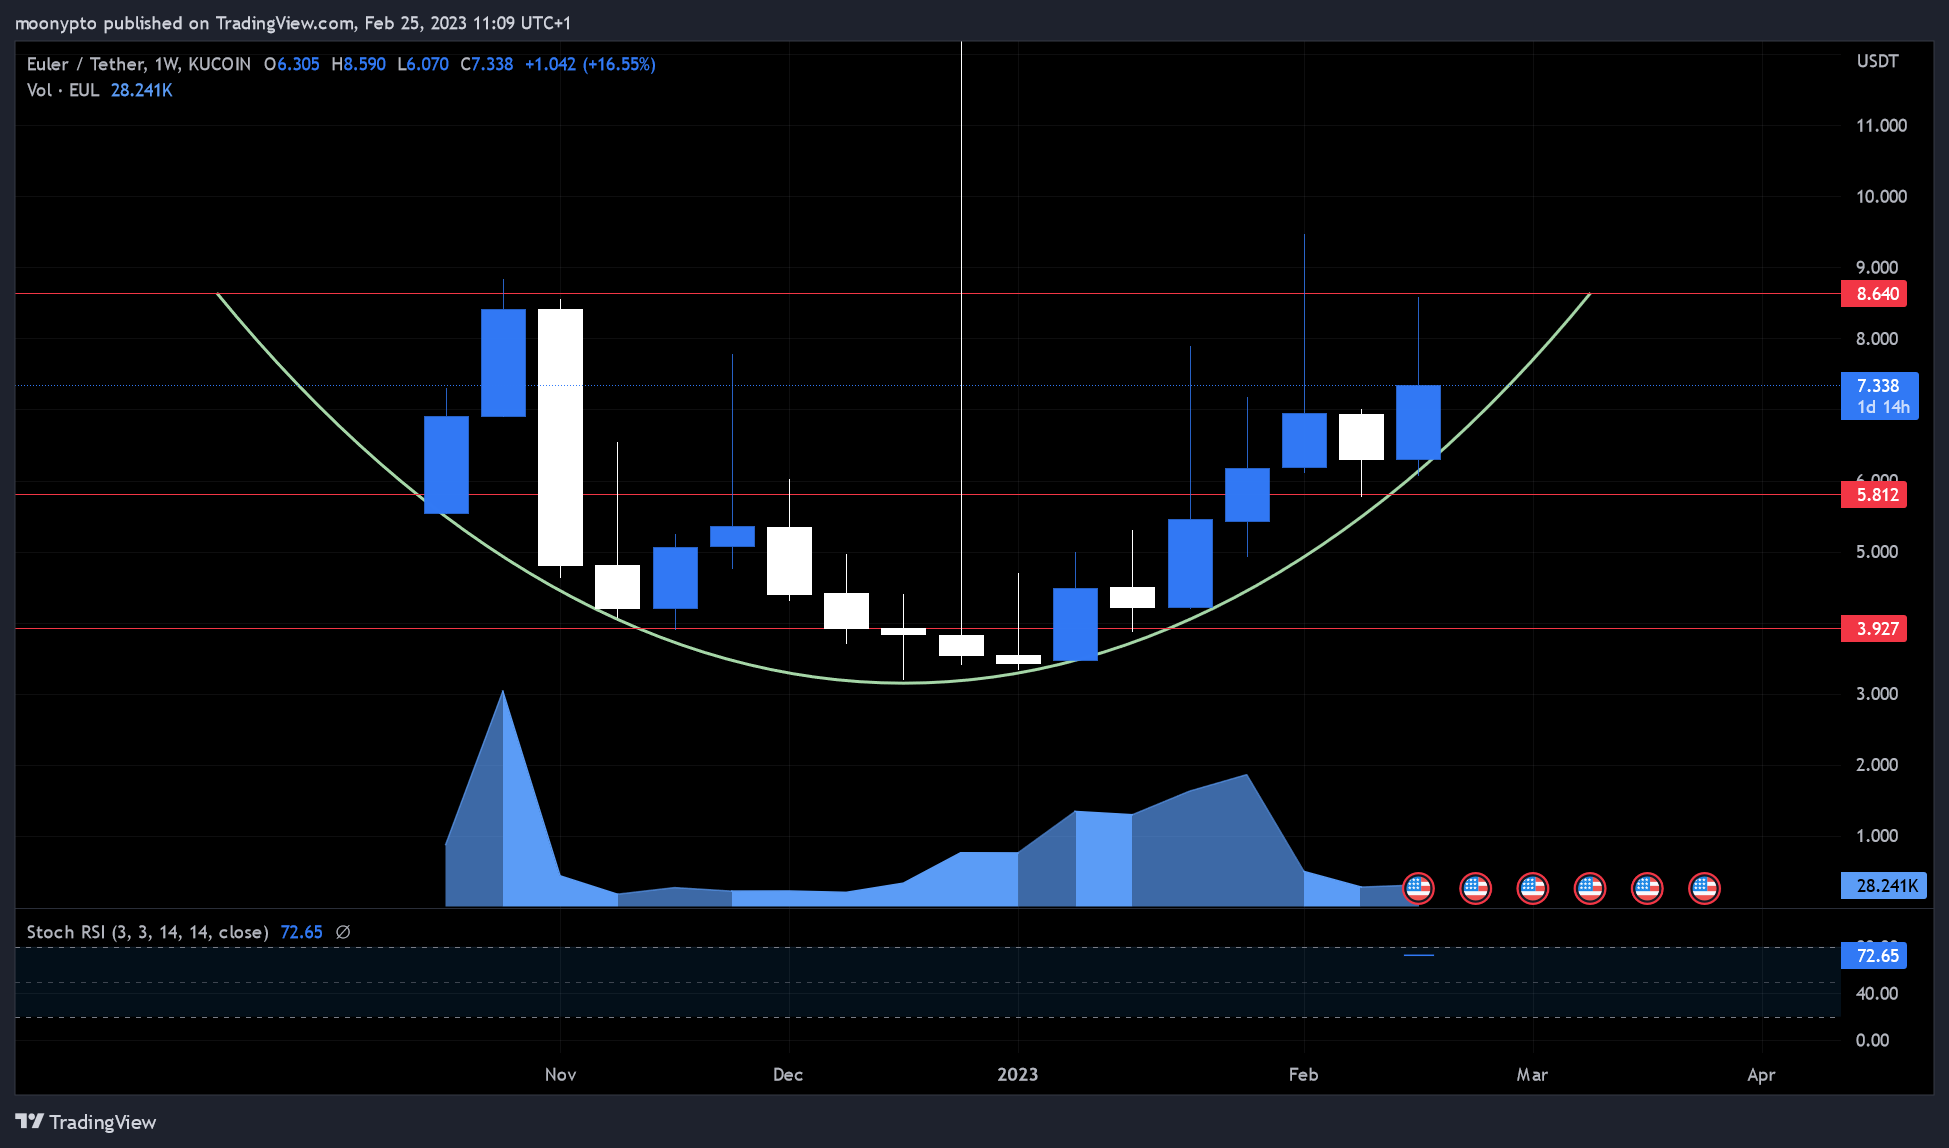Viewport: 1949px width, 1148px height.
Task: Click the 28.241K value beside Vol · EUL
Action: click(141, 90)
